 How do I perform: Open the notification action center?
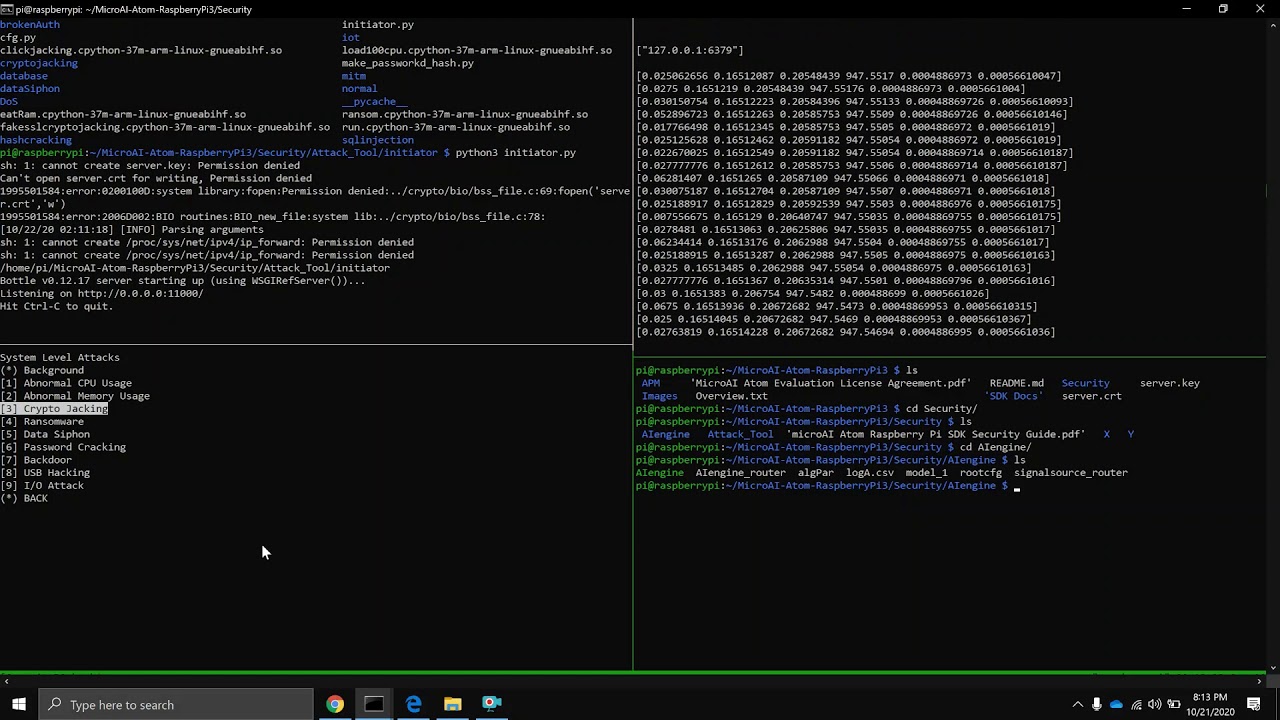pyautogui.click(x=1254, y=705)
